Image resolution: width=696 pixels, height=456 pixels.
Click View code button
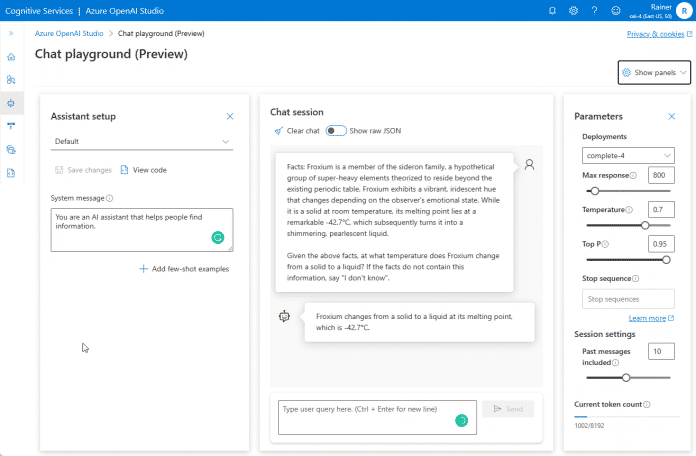tap(143, 170)
